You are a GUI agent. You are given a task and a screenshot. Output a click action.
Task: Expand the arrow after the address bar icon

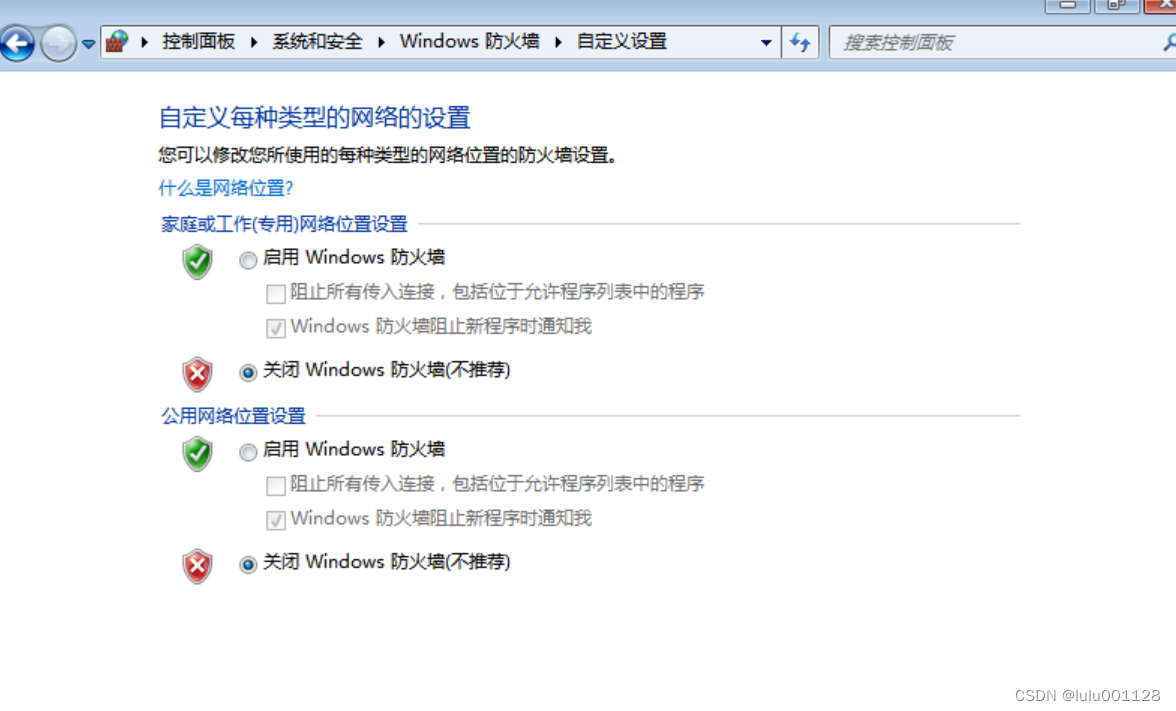(x=145, y=42)
